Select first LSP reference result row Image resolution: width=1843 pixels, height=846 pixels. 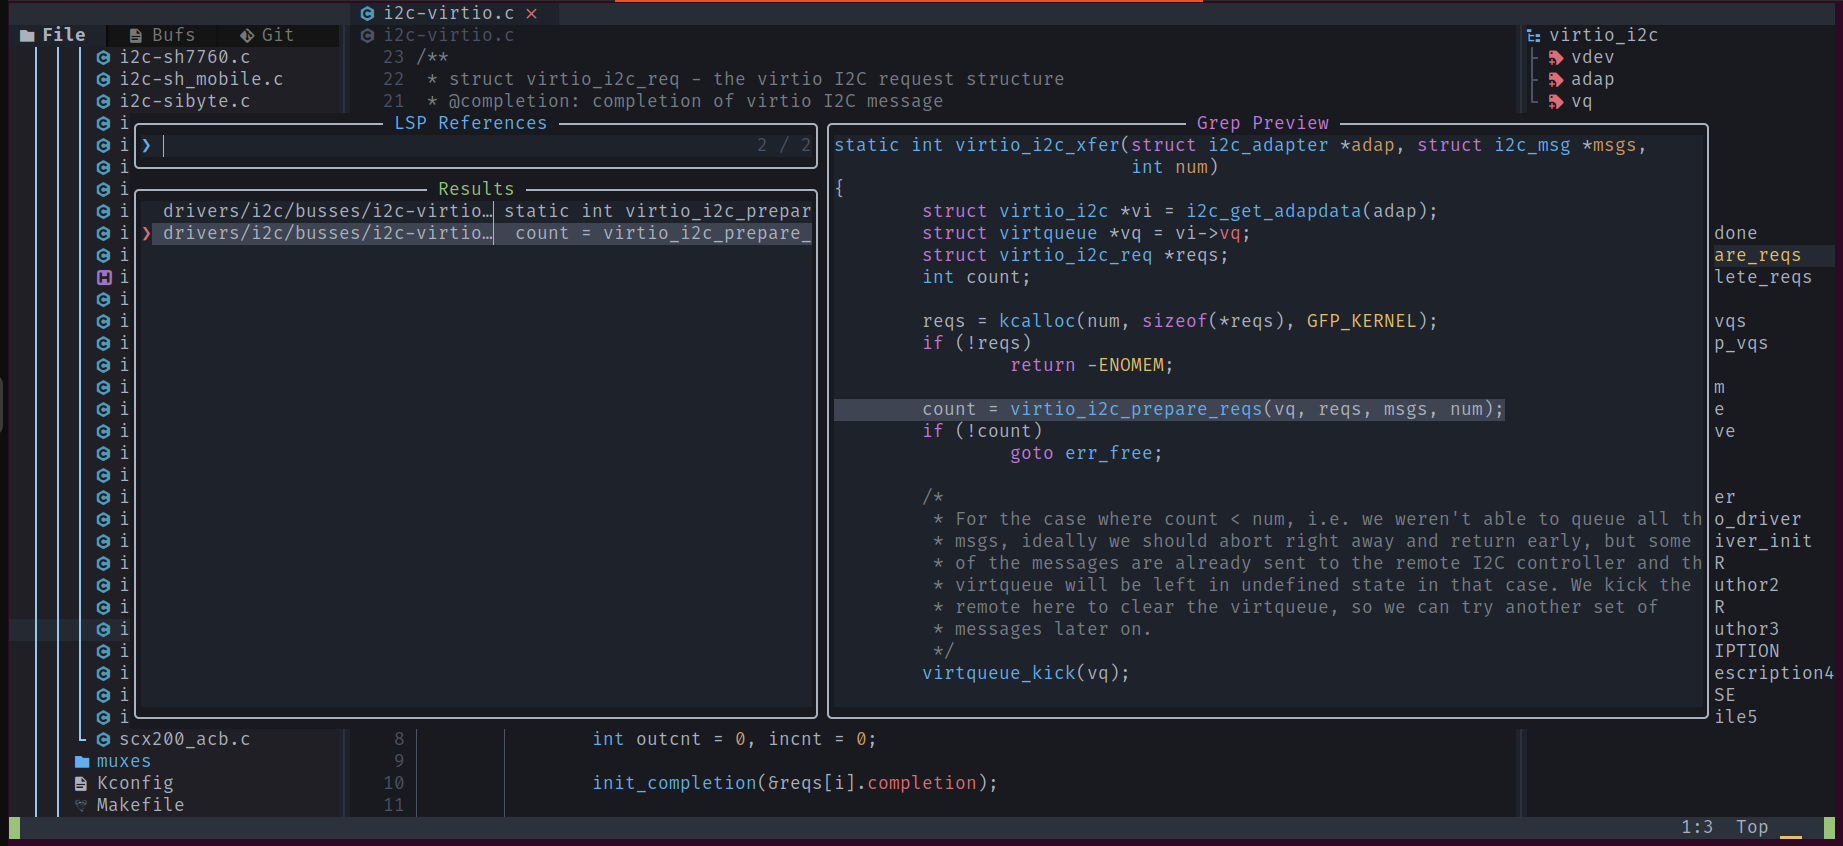pos(480,211)
